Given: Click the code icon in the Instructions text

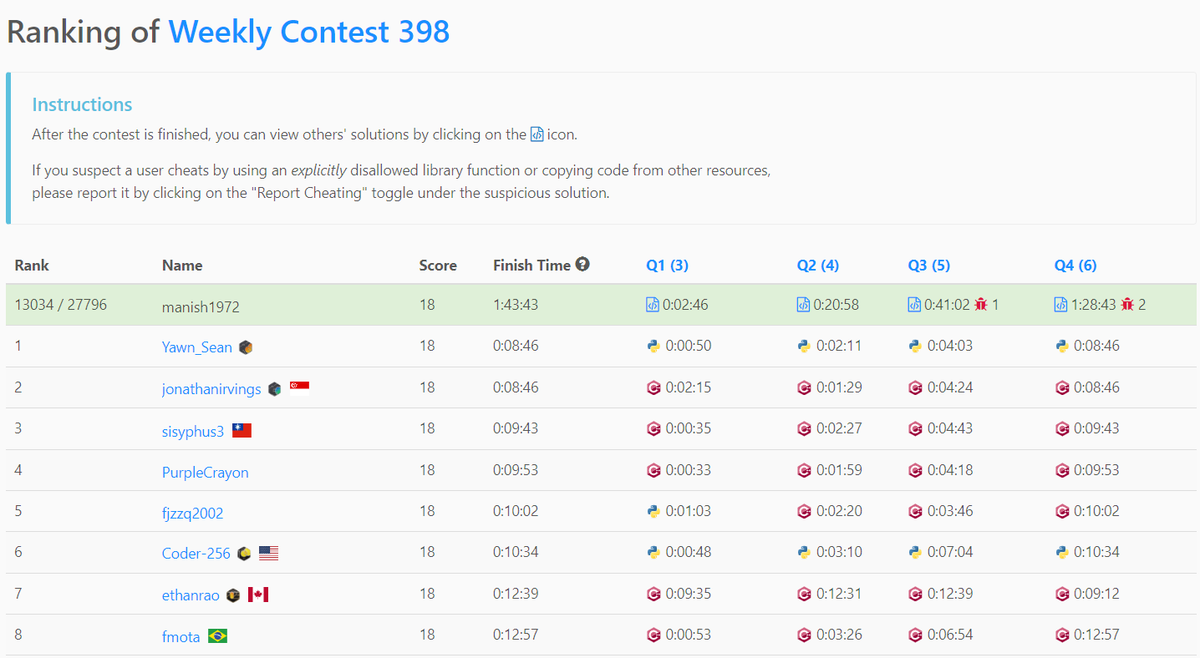Looking at the screenshot, I should click(537, 134).
